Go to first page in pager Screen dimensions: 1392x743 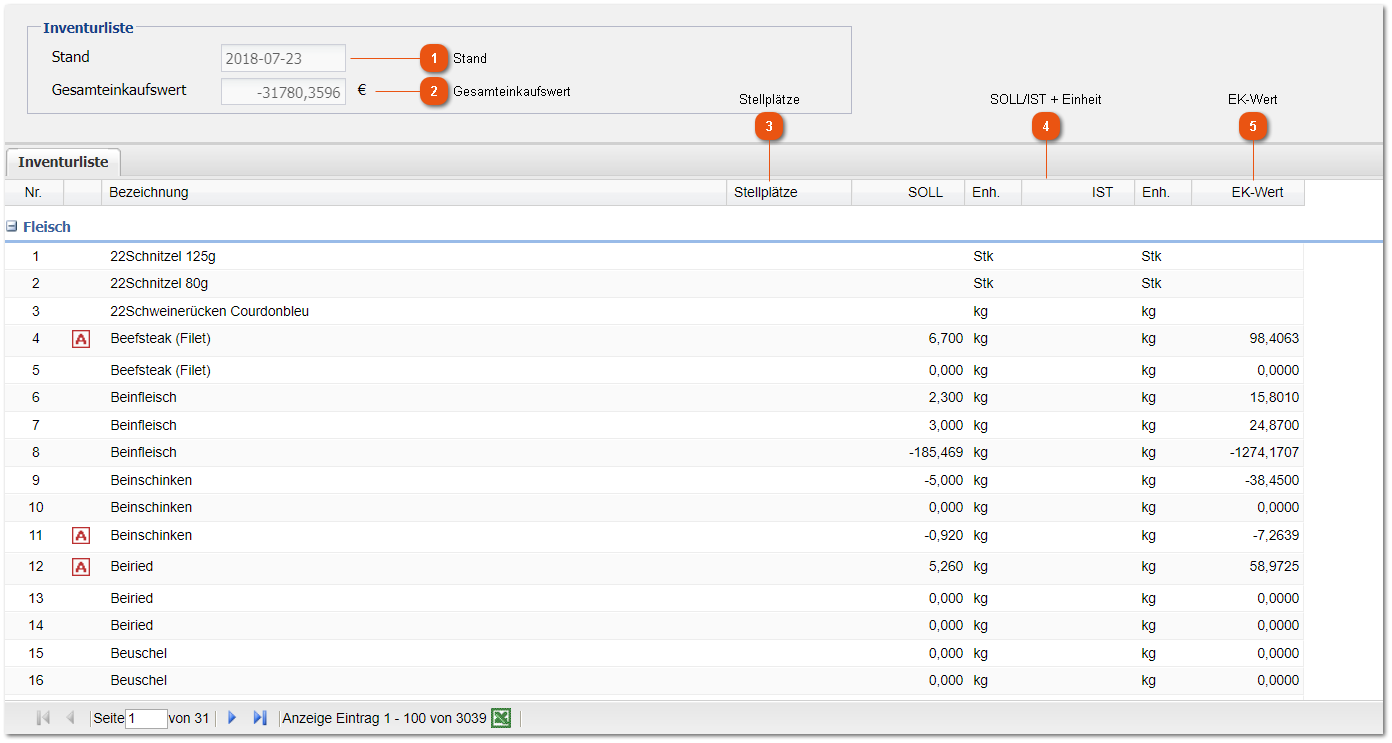[43, 718]
